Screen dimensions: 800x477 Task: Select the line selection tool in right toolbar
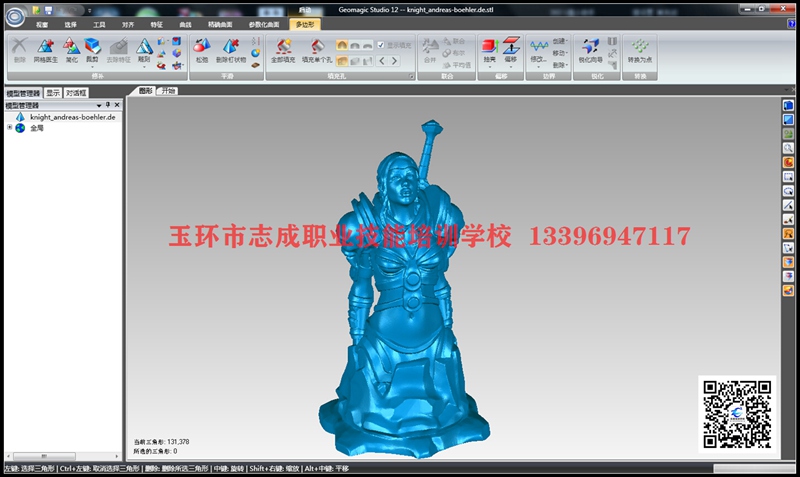coord(788,205)
